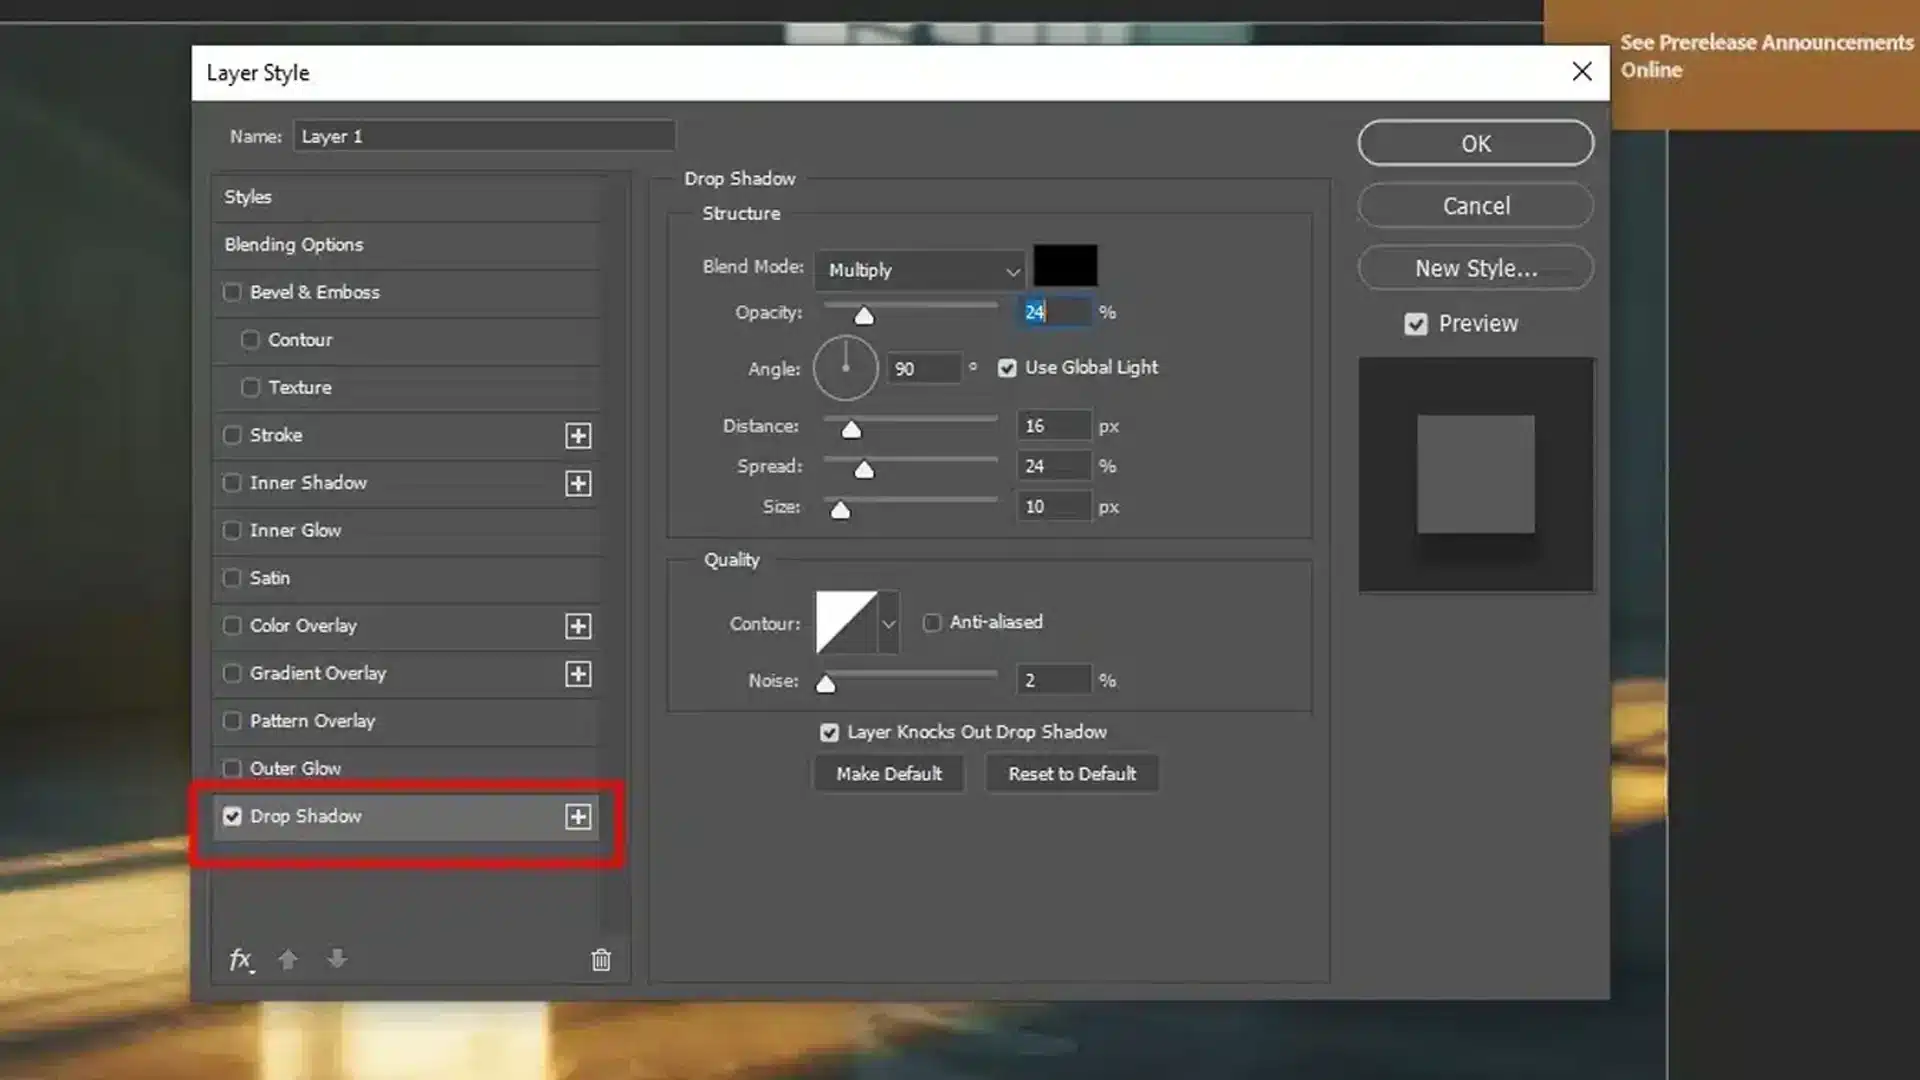Click the add new style plus icon next to Stroke
Image resolution: width=1920 pixels, height=1080 pixels.
(x=578, y=435)
